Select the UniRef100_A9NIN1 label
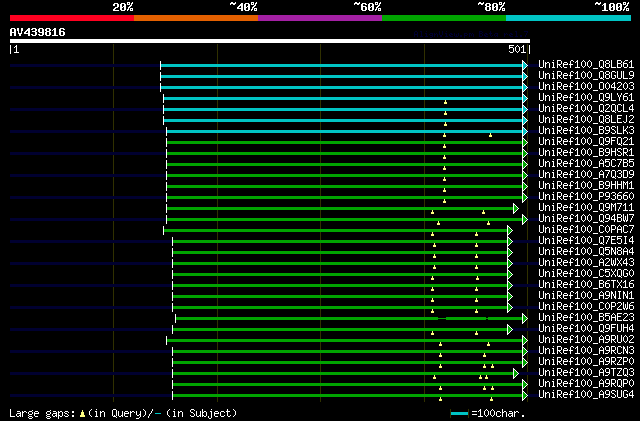Screen dimensions: 640x421 (x=586, y=296)
